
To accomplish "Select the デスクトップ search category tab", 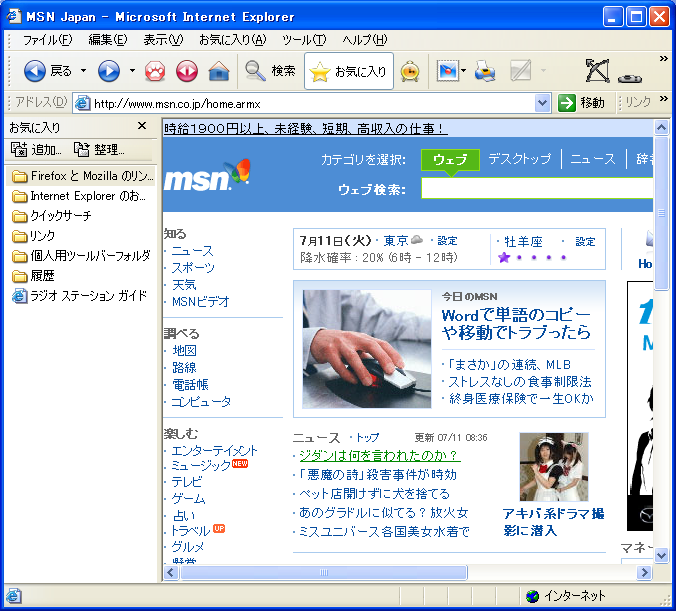I will click(520, 159).
